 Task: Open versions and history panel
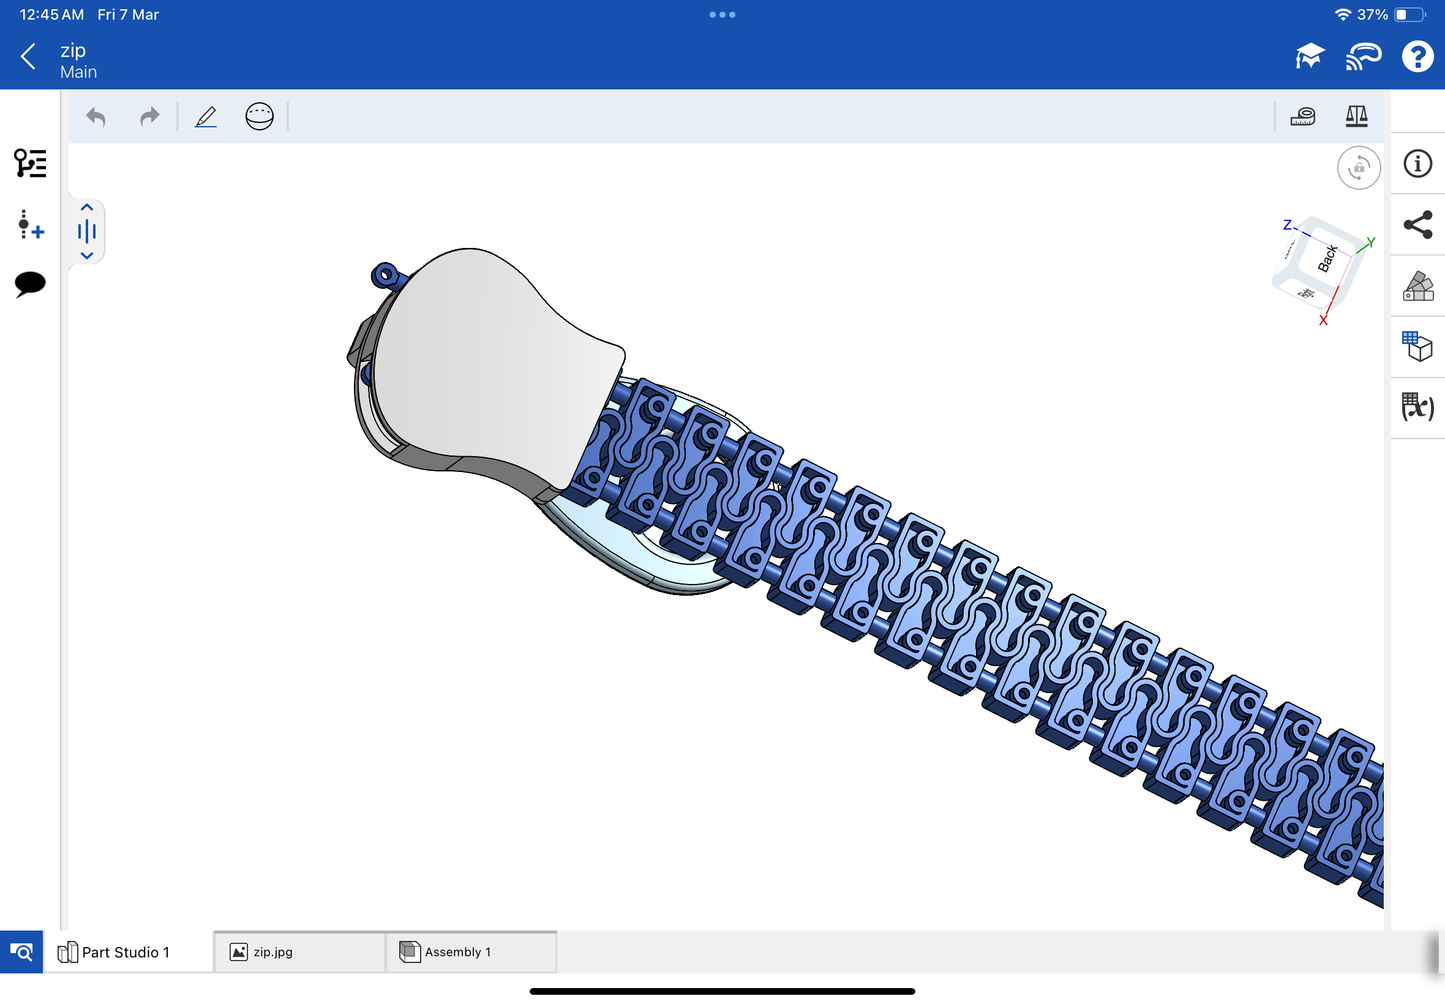pos(30,163)
